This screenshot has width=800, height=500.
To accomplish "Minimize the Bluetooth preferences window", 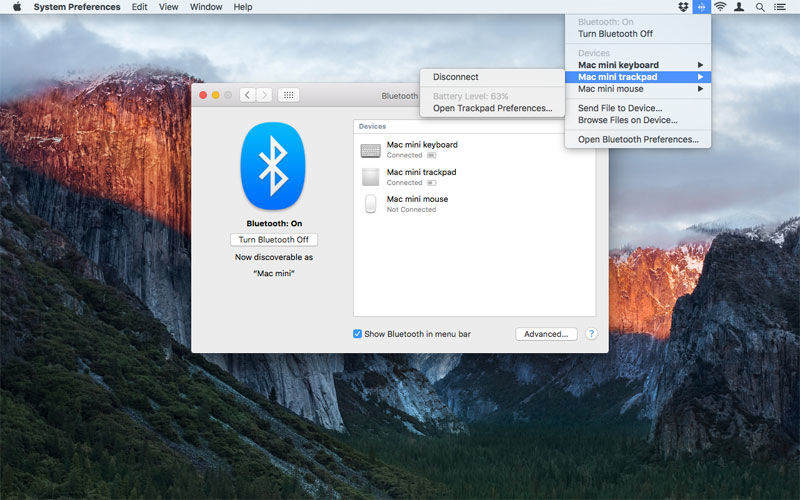I will (x=215, y=95).
